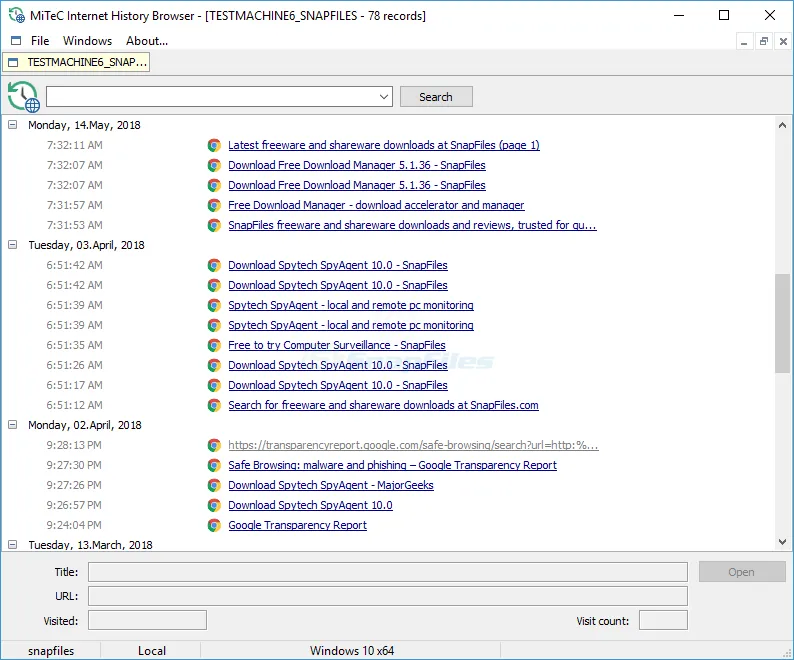Click Chrome icon beside MajorGeeks download entry
This screenshot has width=794, height=660.
[x=214, y=485]
